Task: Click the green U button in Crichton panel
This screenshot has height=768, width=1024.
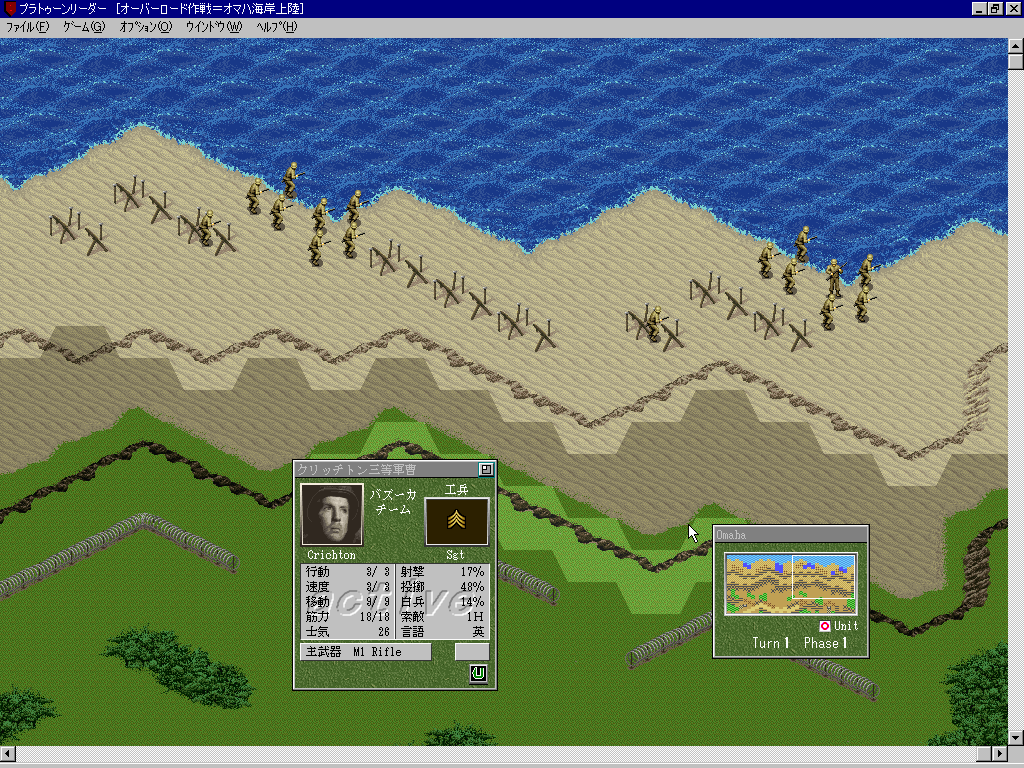Action: (479, 673)
